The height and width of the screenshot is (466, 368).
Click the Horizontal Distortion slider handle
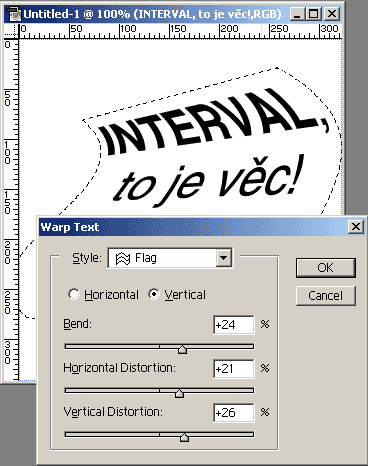(179, 393)
